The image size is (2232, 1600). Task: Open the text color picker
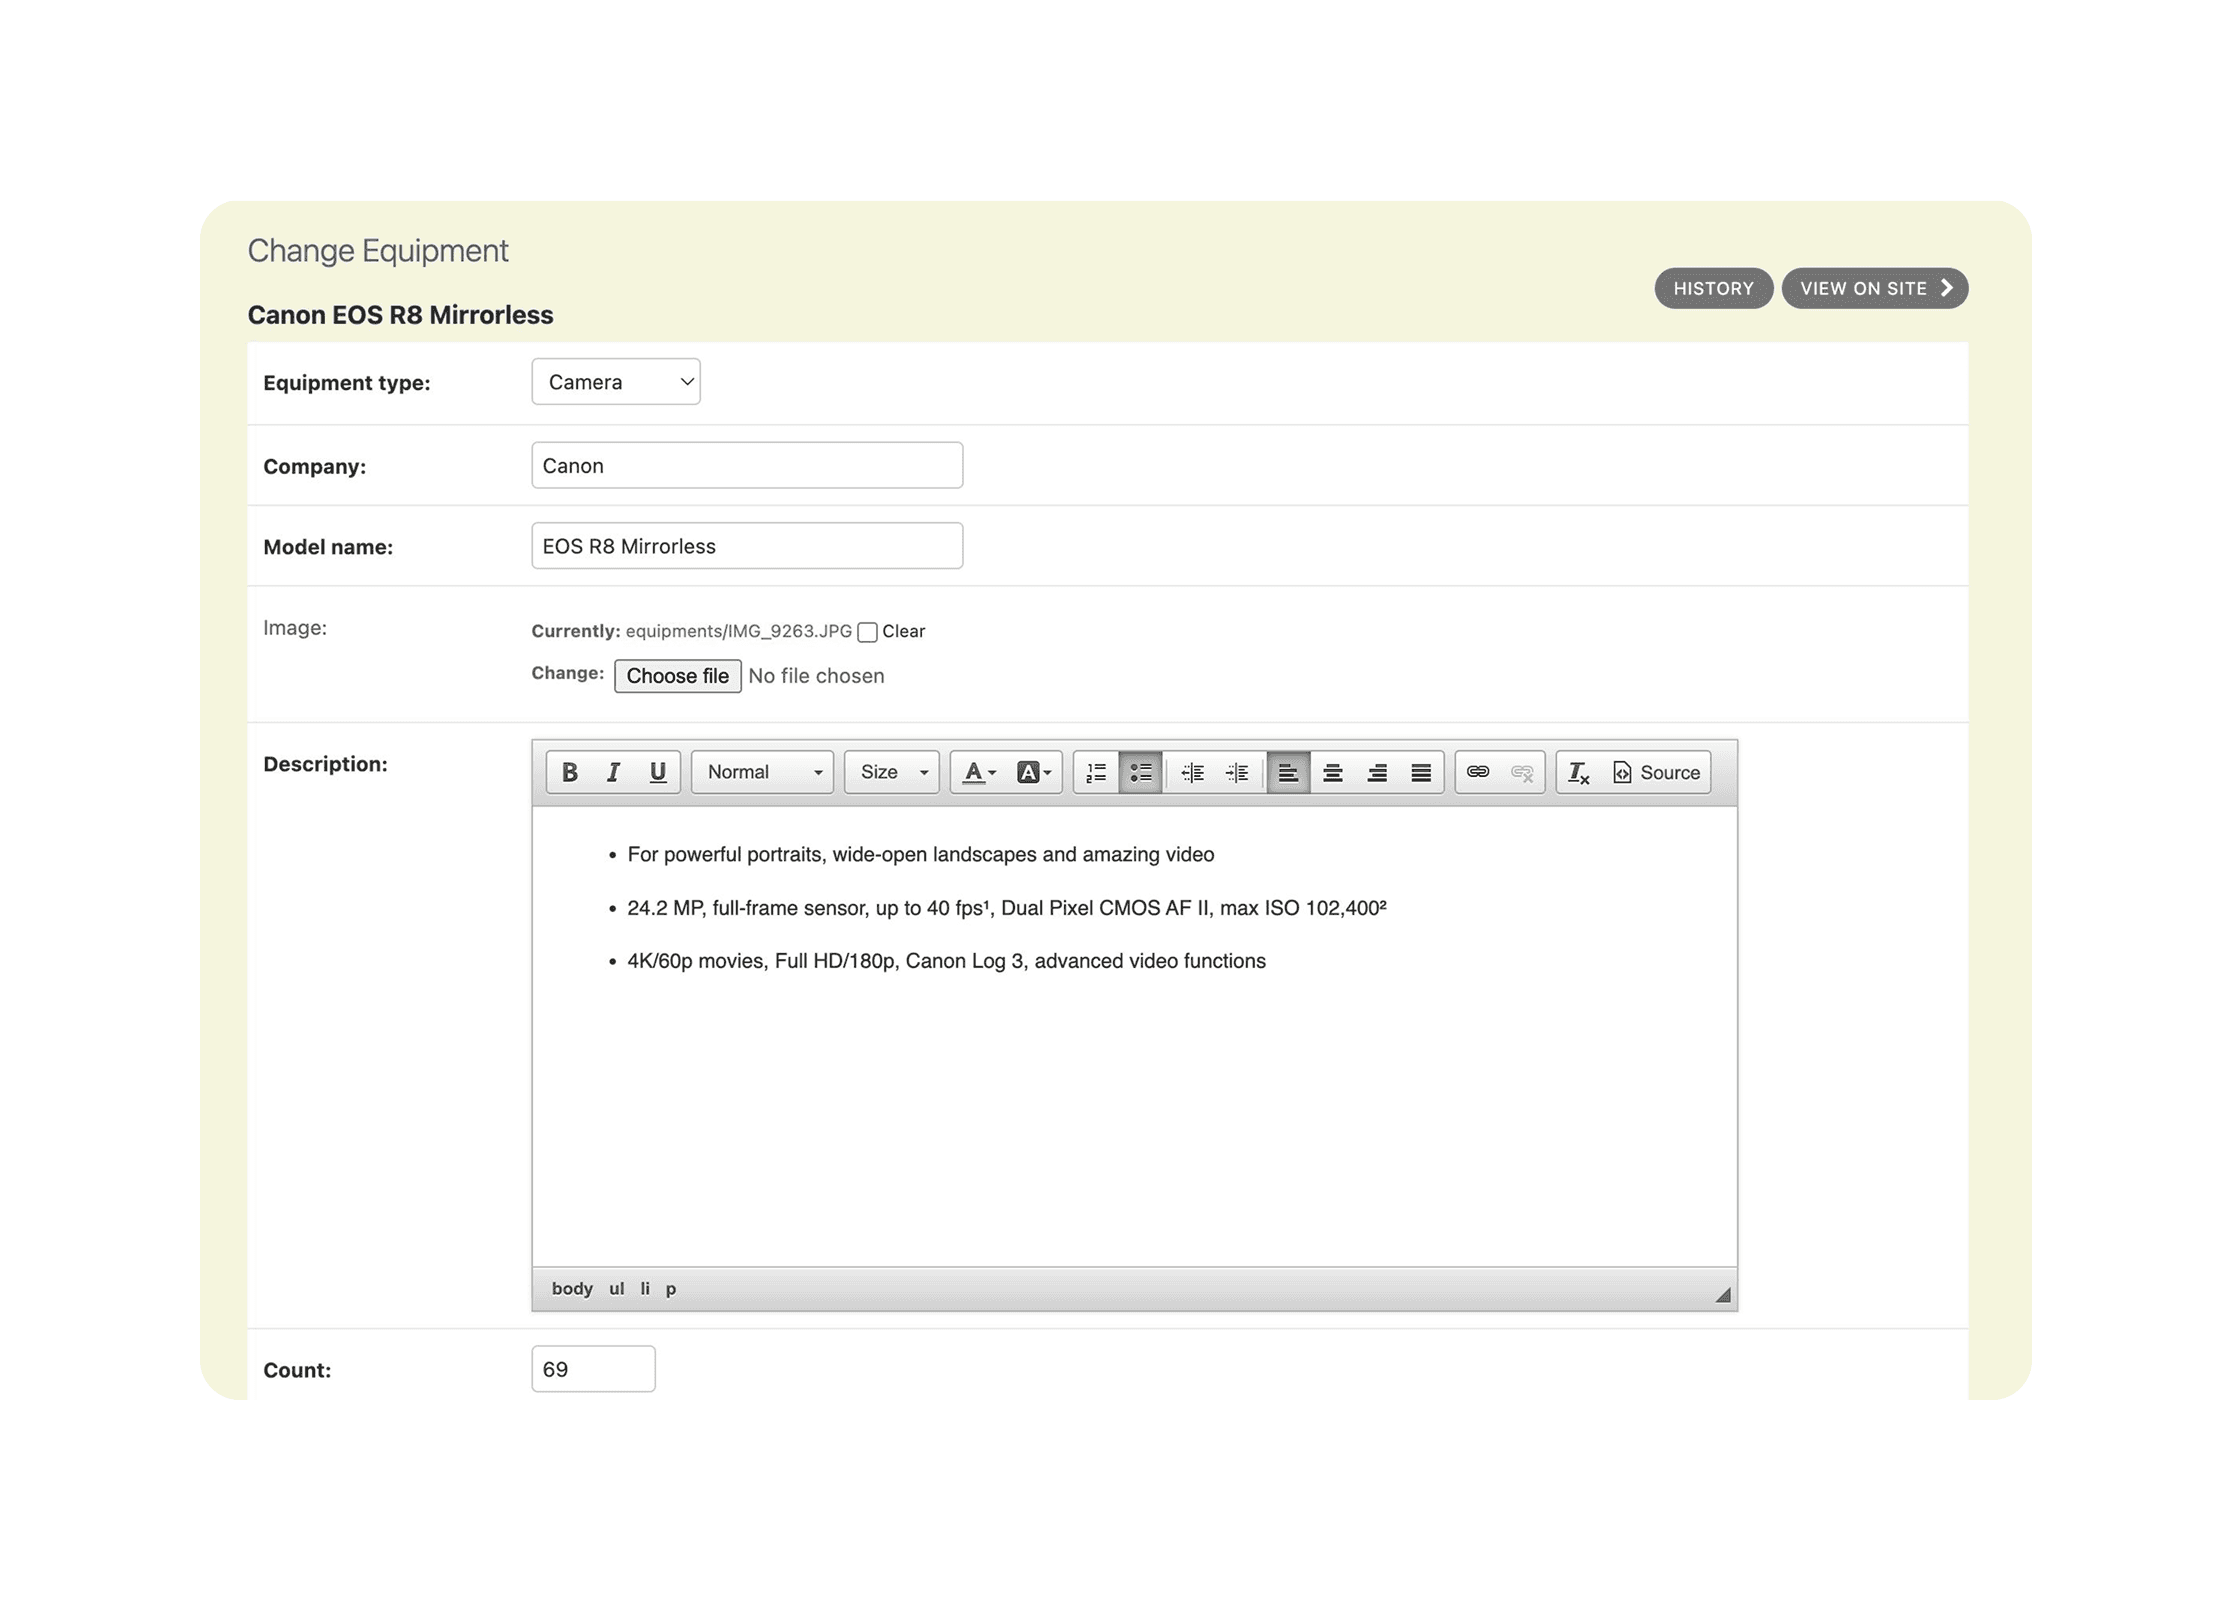click(x=979, y=772)
